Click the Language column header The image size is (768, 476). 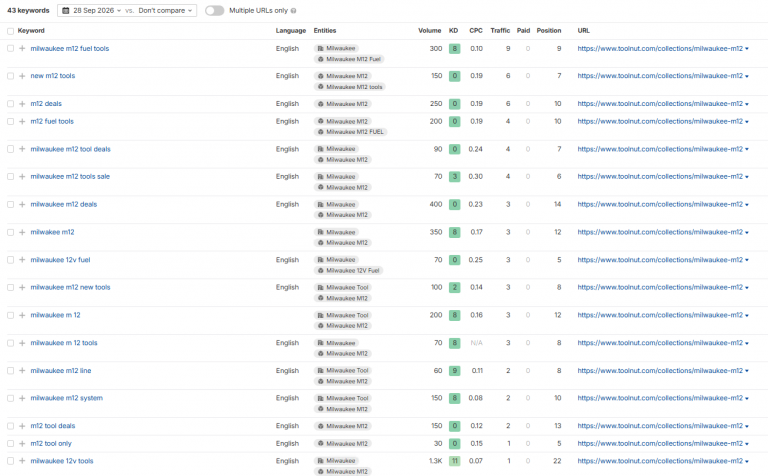click(x=290, y=30)
